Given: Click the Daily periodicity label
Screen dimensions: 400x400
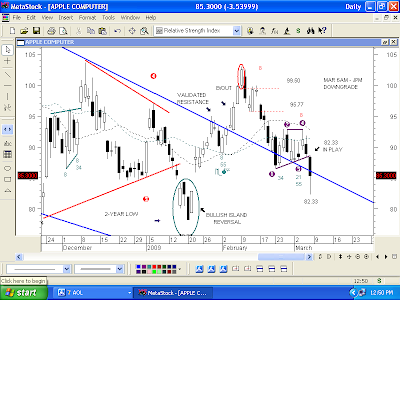Looking at the screenshot, I should pos(353,7).
